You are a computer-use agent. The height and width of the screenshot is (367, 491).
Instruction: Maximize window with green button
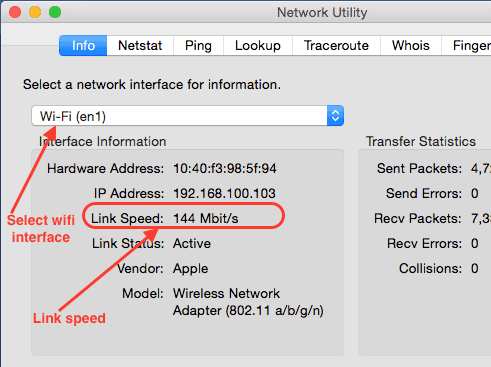tap(55, 12)
